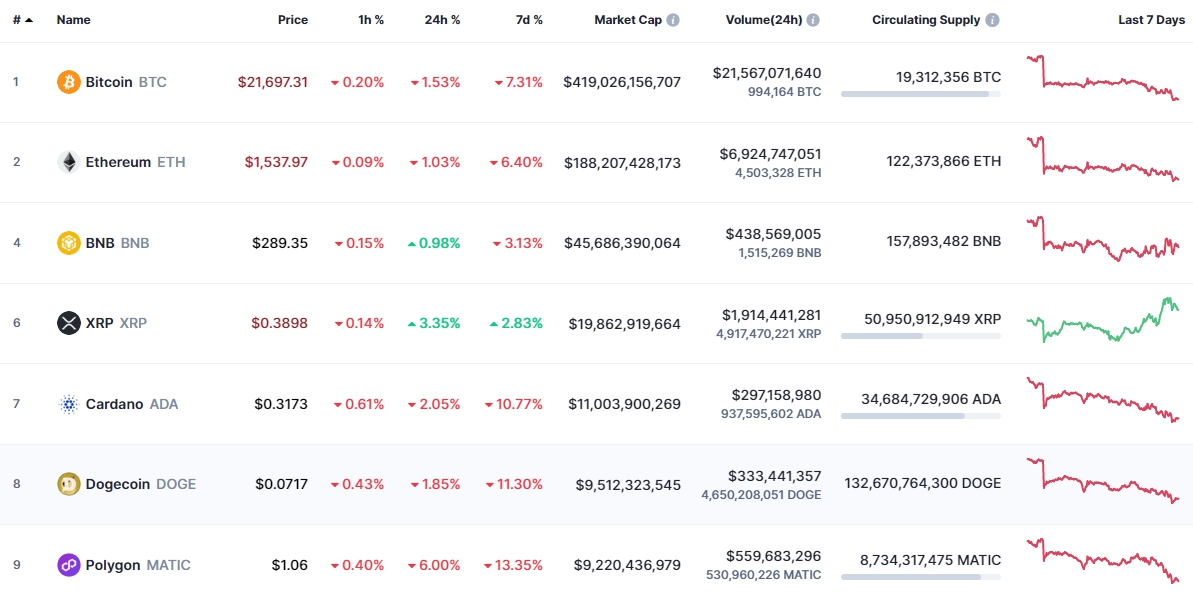This screenshot has height=599, width=1193.
Task: Click the Last 7 Days header
Action: click(1151, 20)
